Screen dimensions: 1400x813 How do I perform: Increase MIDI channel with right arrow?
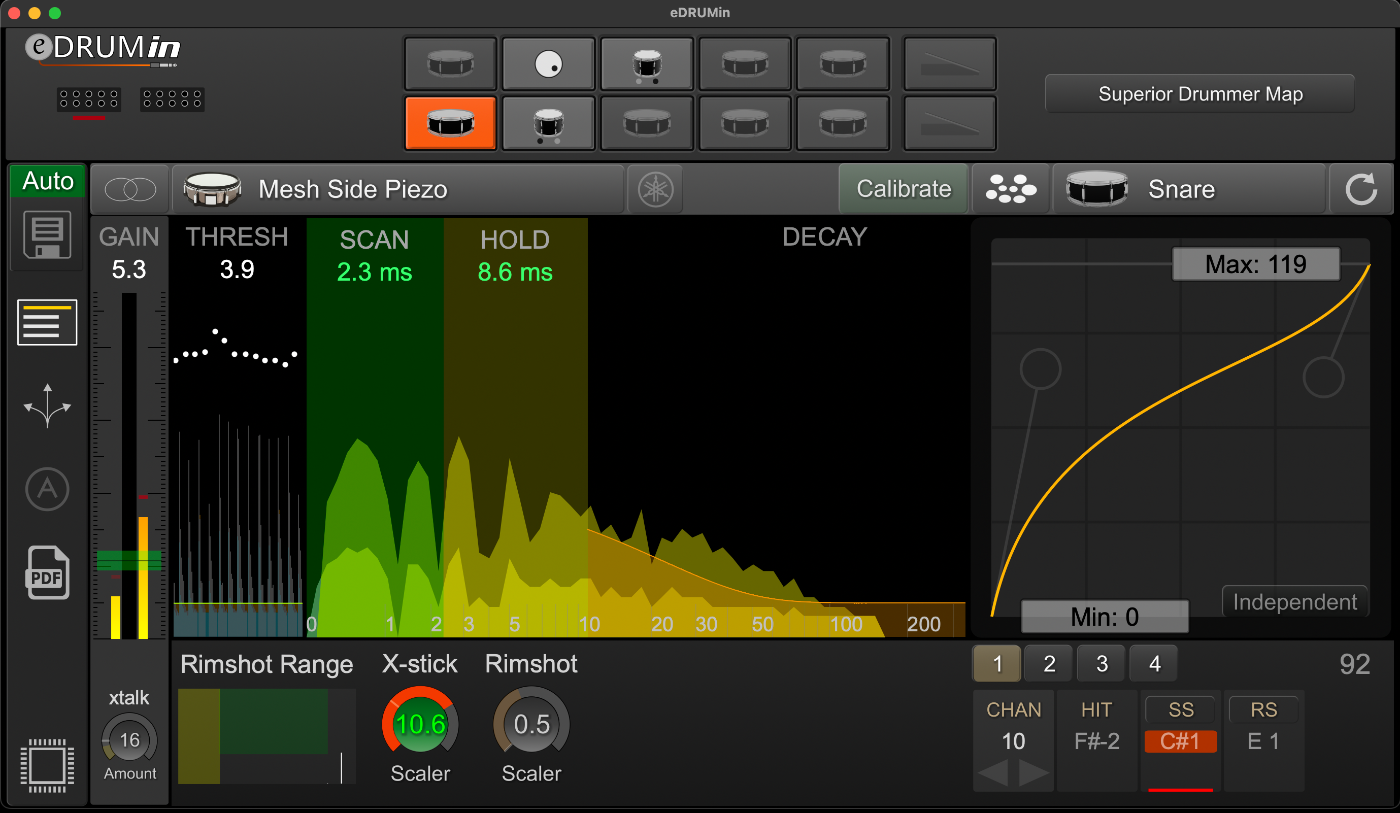pyautogui.click(x=1033, y=773)
